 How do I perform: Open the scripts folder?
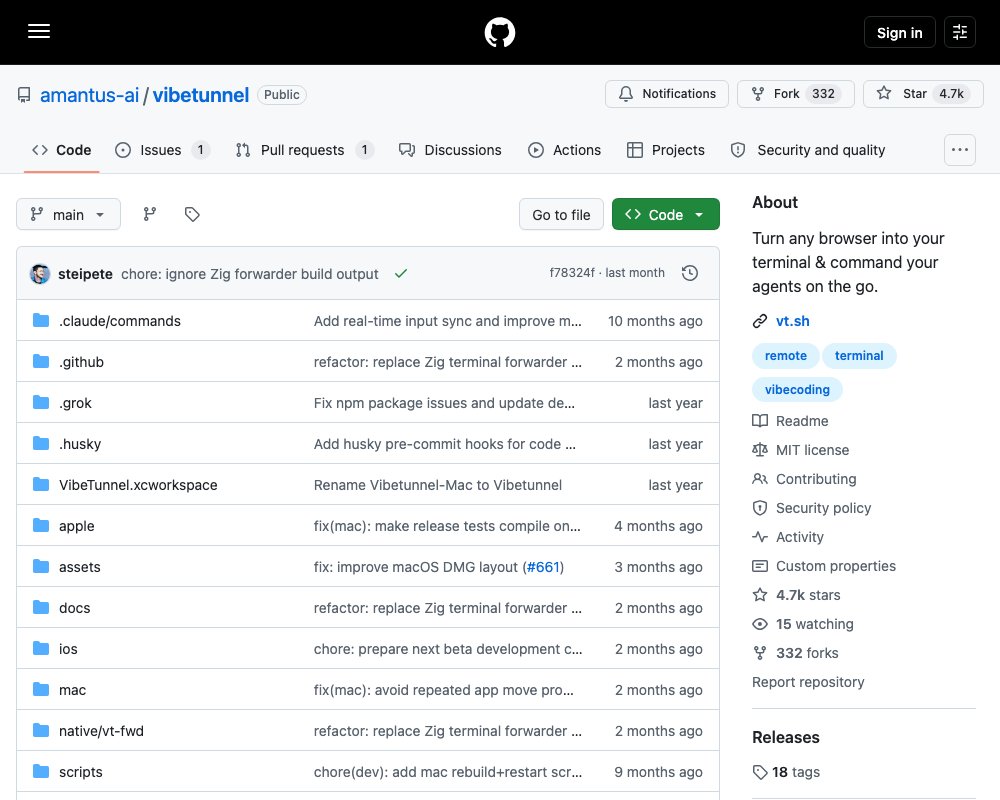tap(80, 772)
